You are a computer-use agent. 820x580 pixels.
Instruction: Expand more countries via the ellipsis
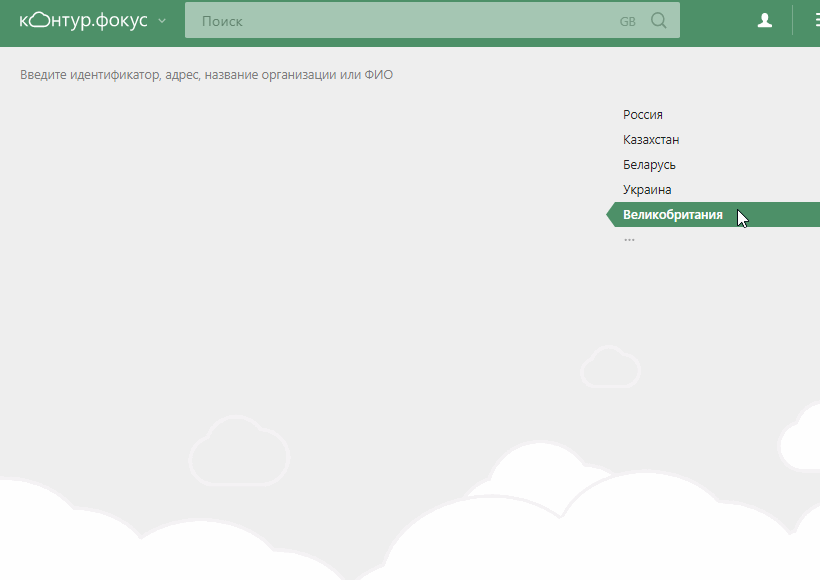tap(629, 240)
